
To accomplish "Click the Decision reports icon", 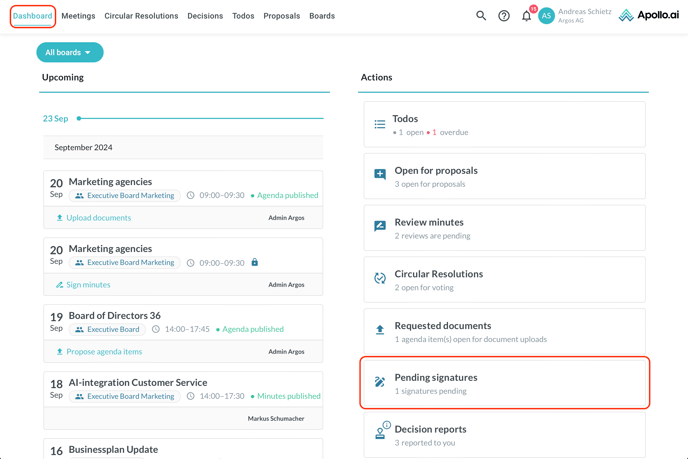I will [380, 434].
